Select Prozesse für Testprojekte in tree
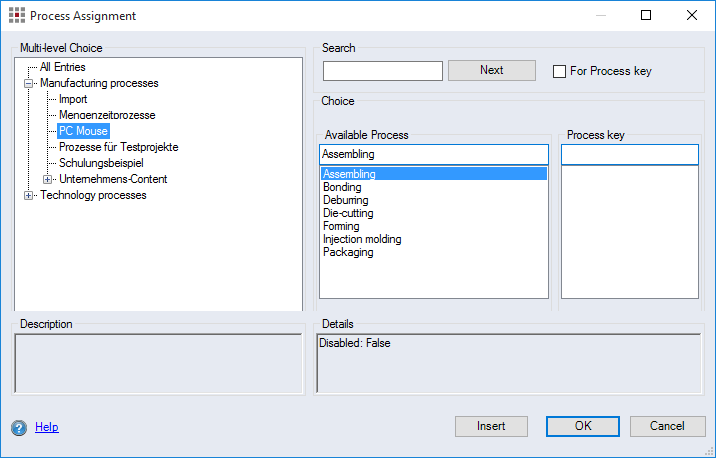The image size is (716, 458). (x=118, y=147)
